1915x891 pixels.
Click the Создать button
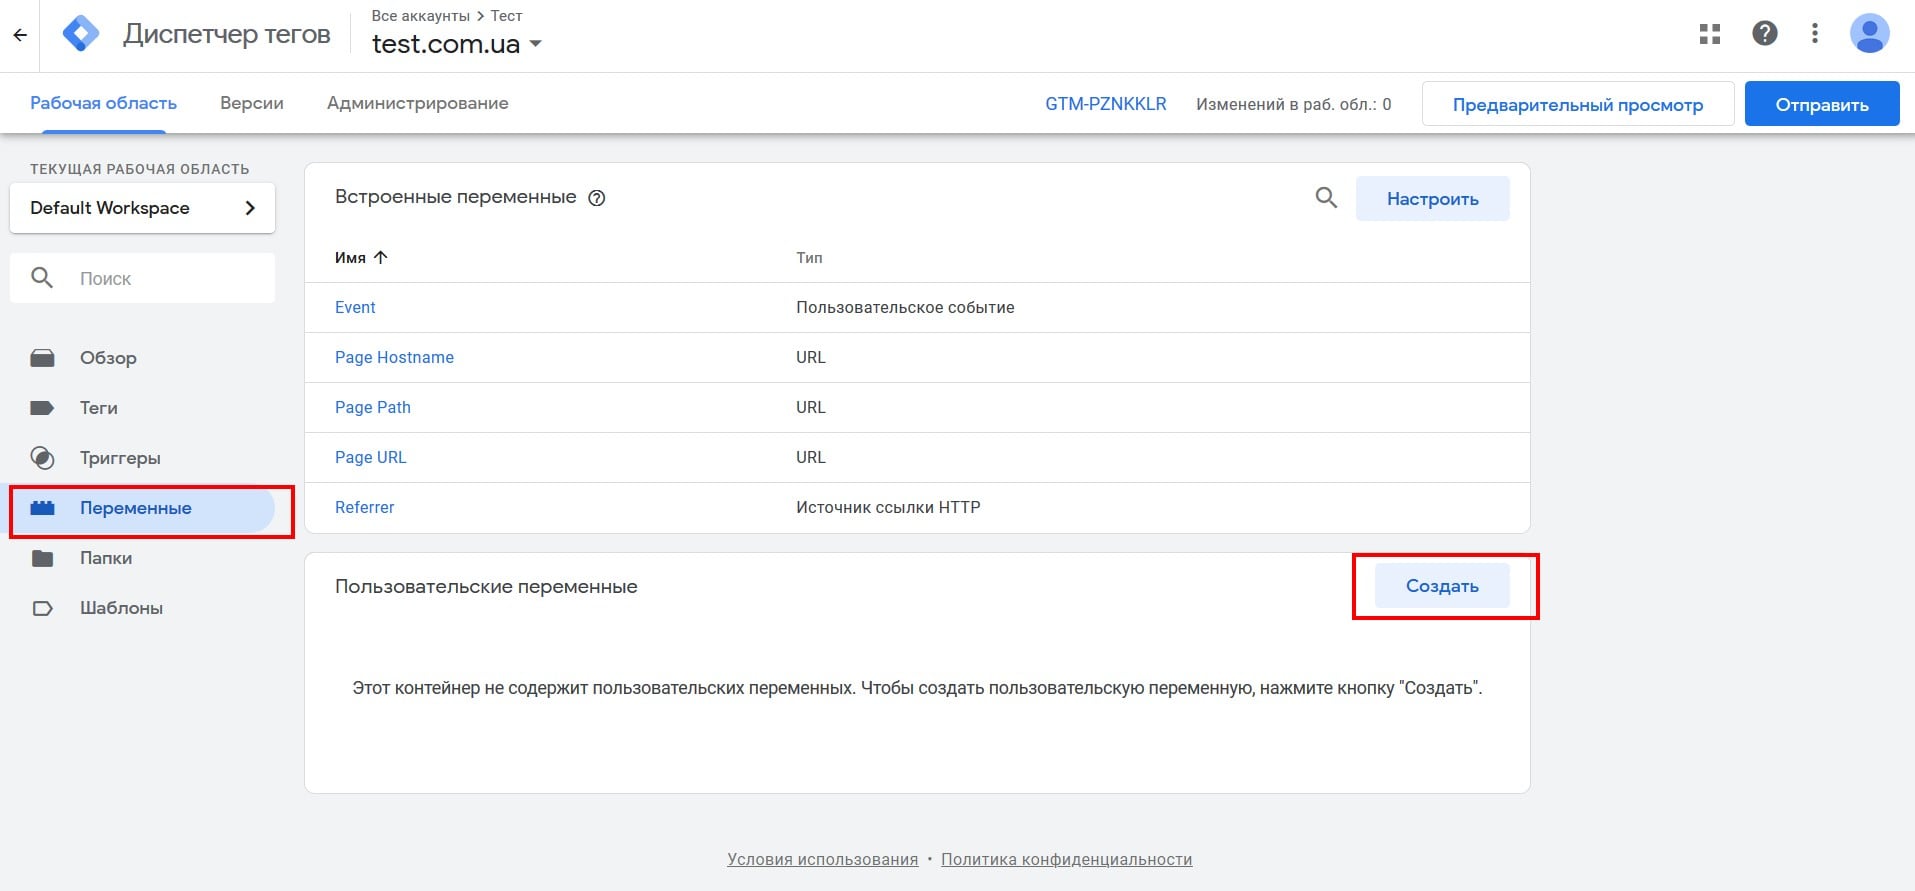click(1441, 586)
